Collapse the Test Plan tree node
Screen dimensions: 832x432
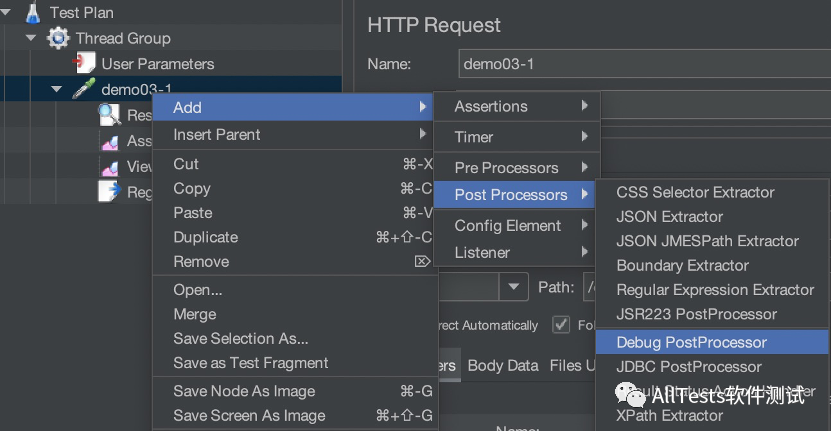pyautogui.click(x=8, y=13)
